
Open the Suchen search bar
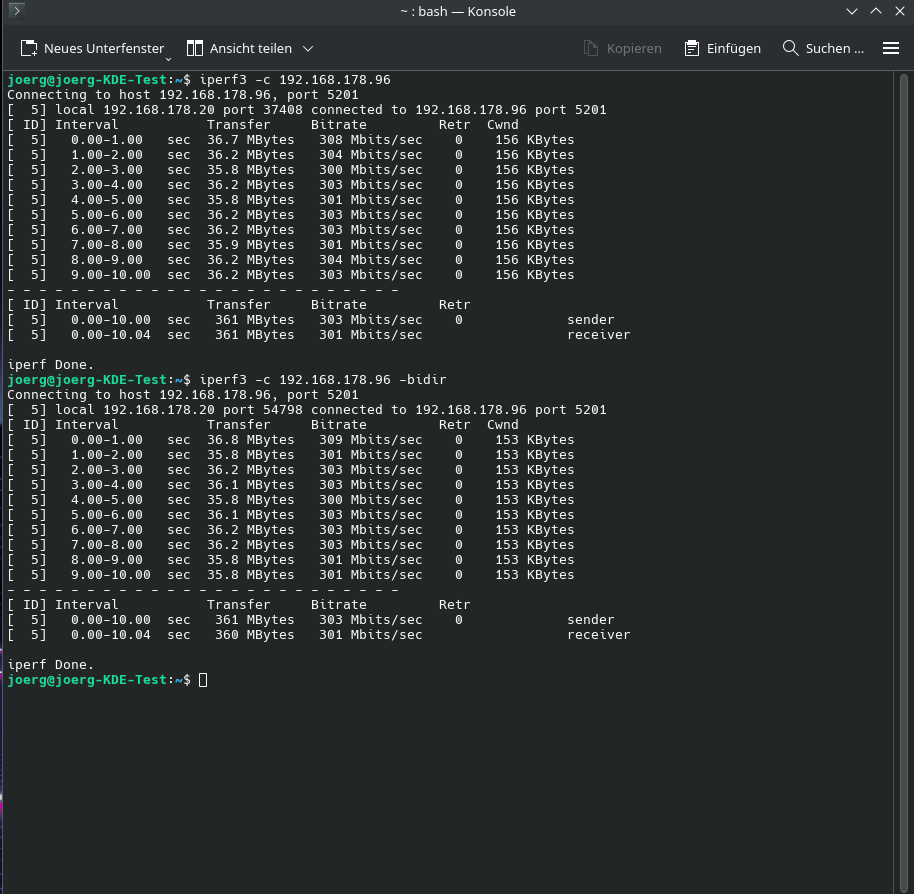pos(823,47)
